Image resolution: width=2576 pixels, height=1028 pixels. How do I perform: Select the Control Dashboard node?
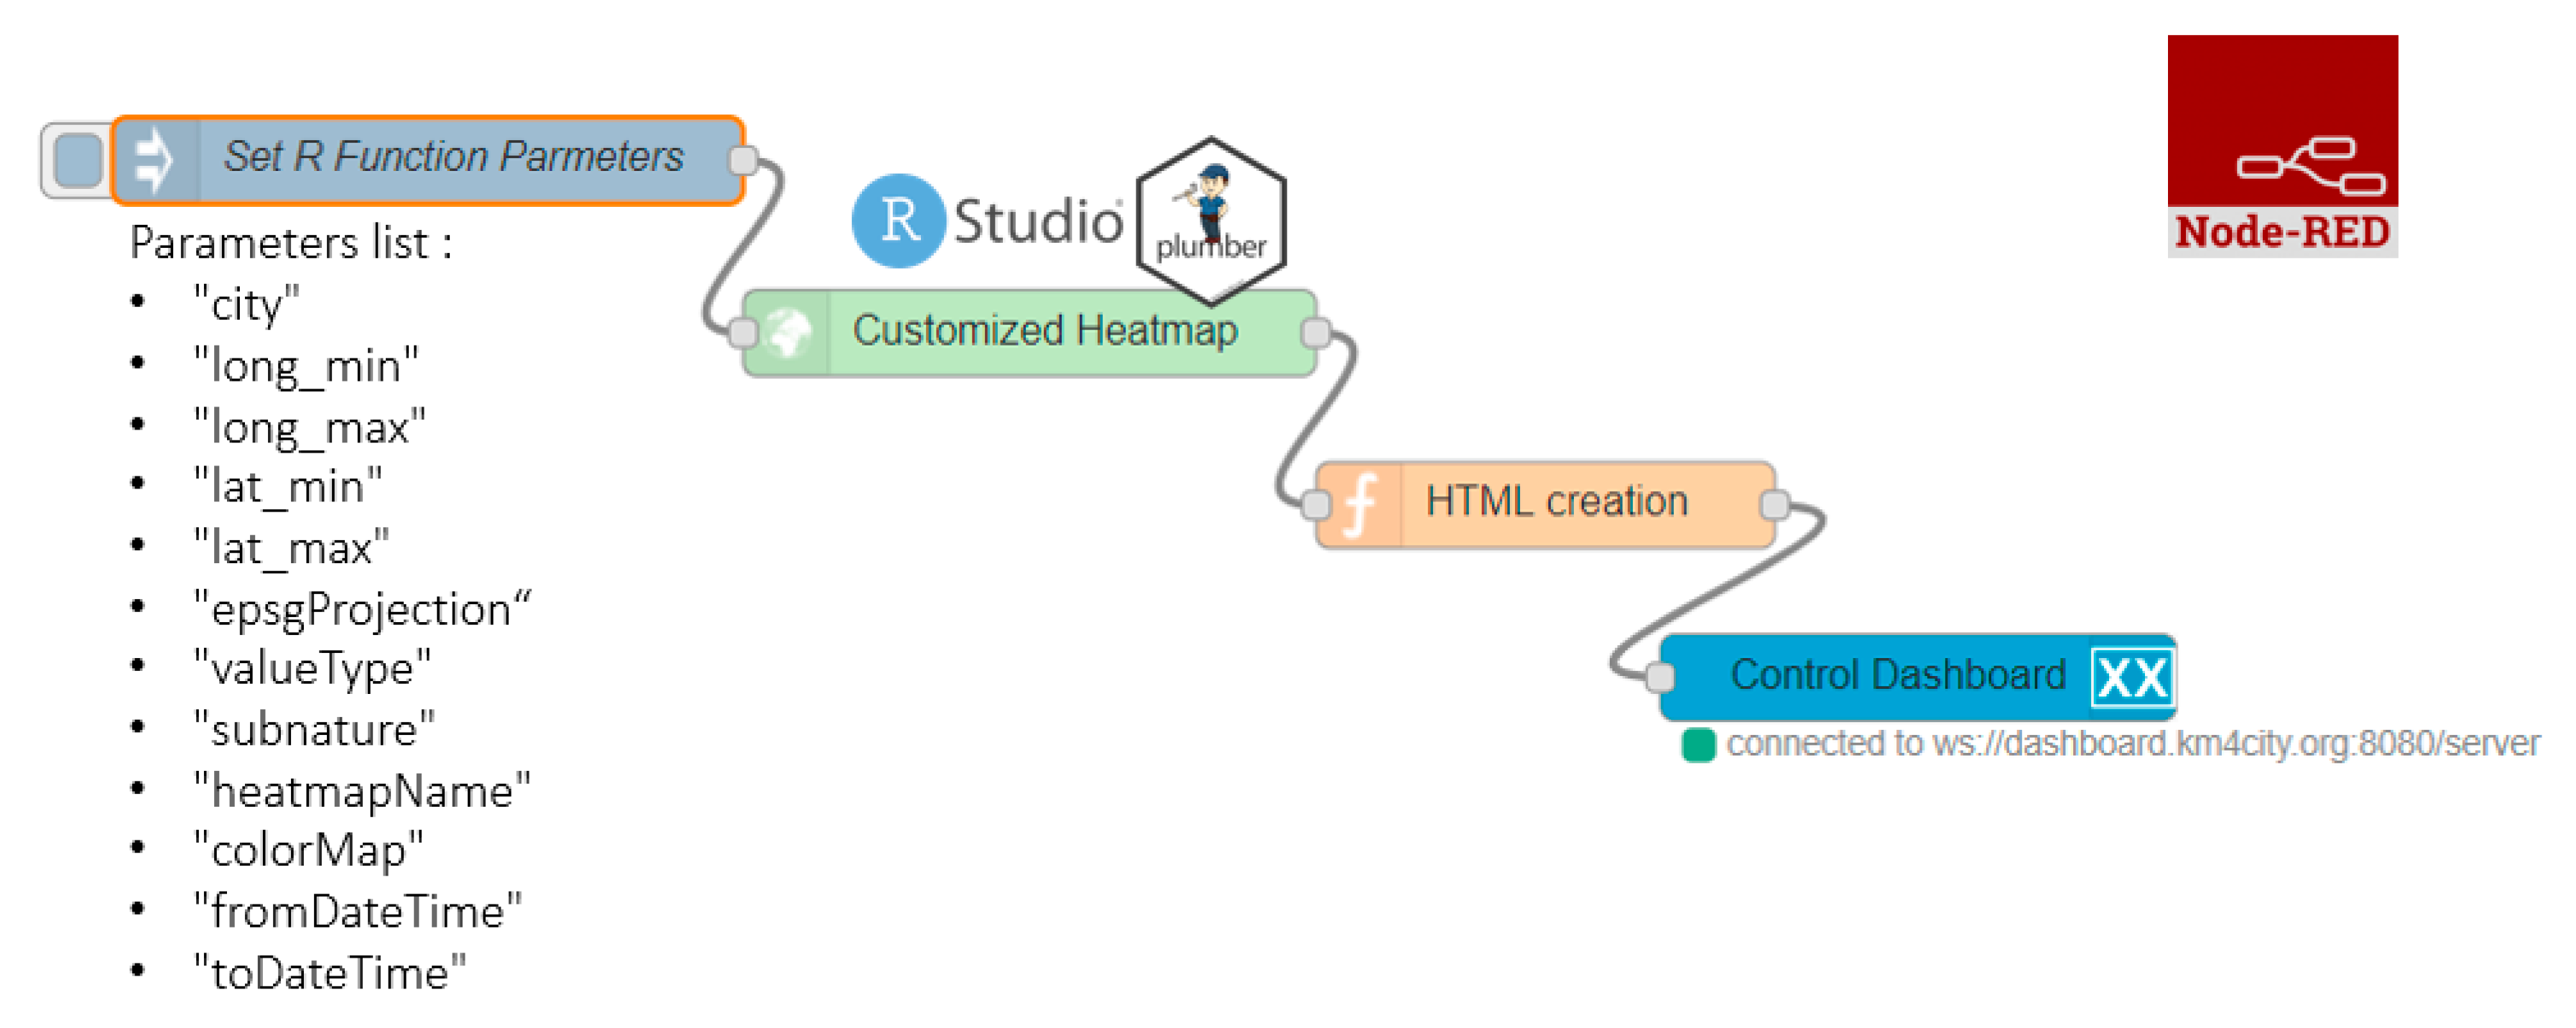coord(1897,676)
